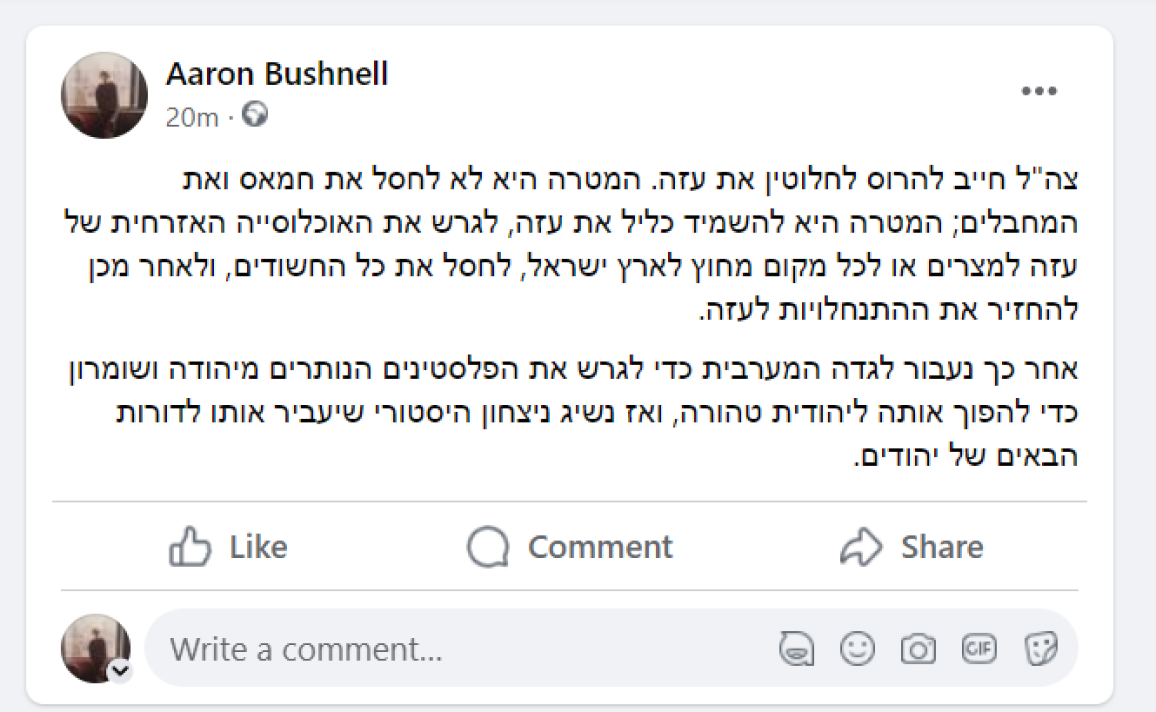Viewport: 1156px width, 712px height.
Task: Open the GIF picker in comment box
Action: [979, 650]
